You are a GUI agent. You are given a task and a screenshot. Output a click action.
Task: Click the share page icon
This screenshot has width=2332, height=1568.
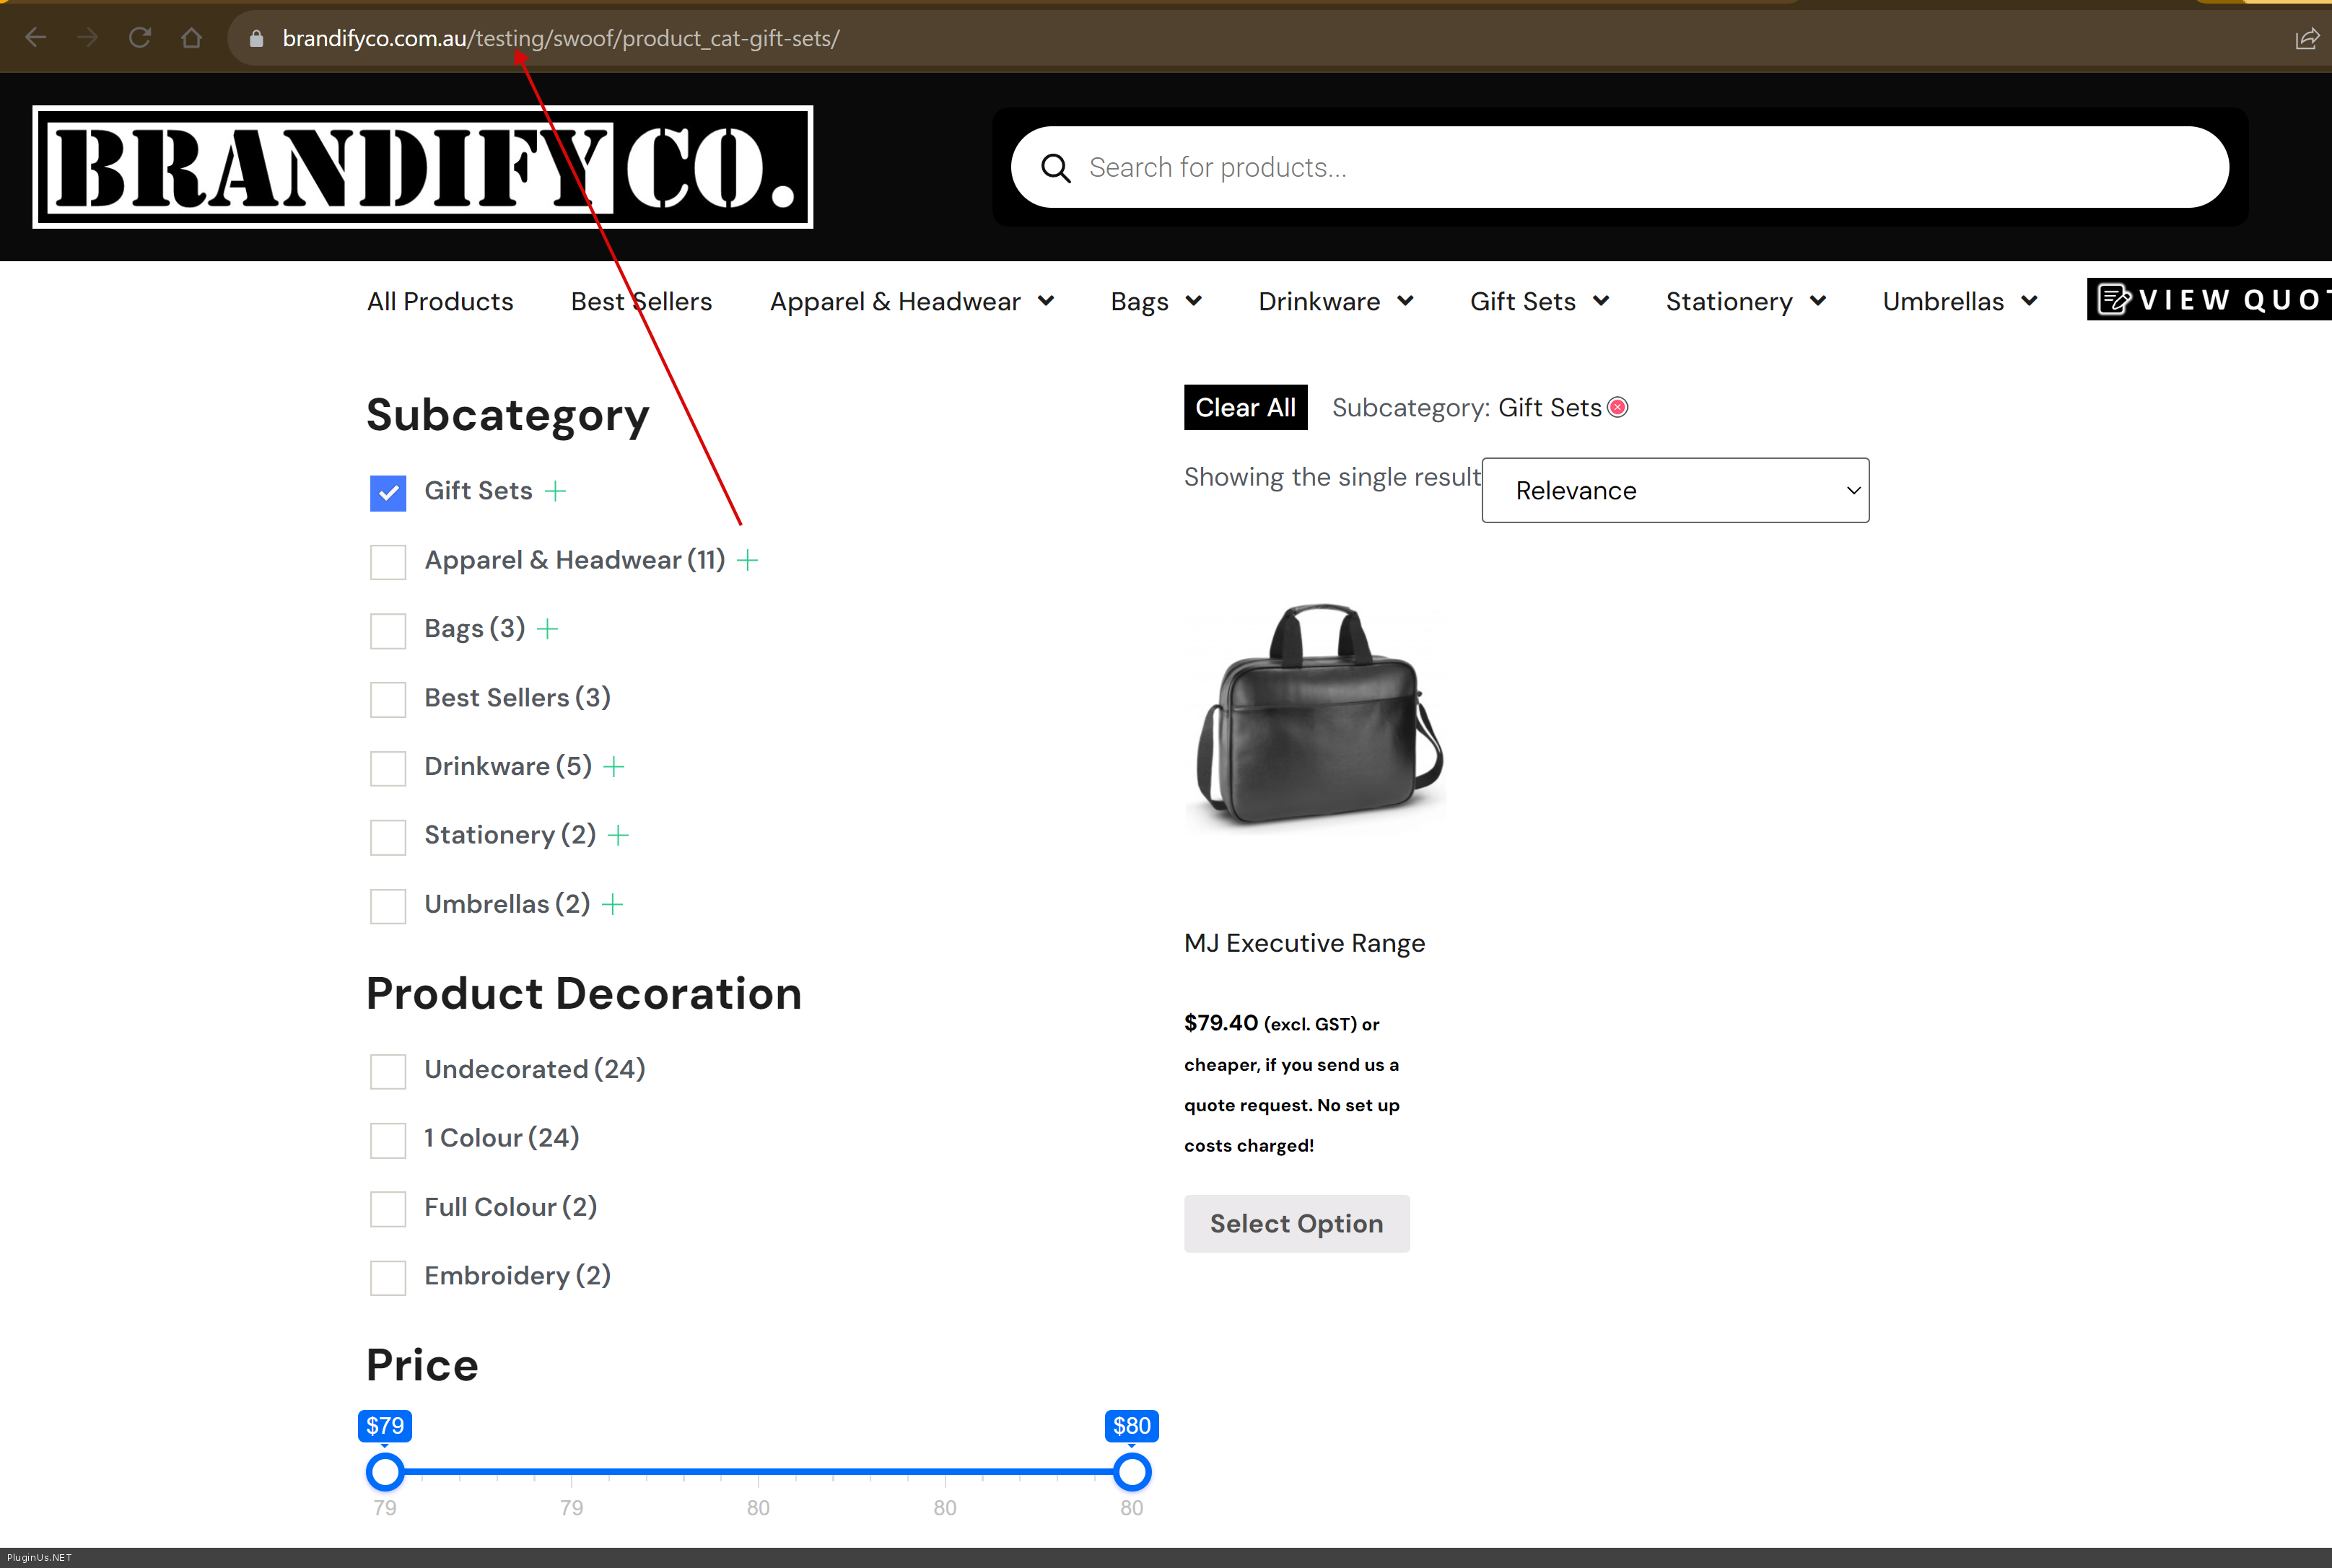pyautogui.click(x=2306, y=38)
